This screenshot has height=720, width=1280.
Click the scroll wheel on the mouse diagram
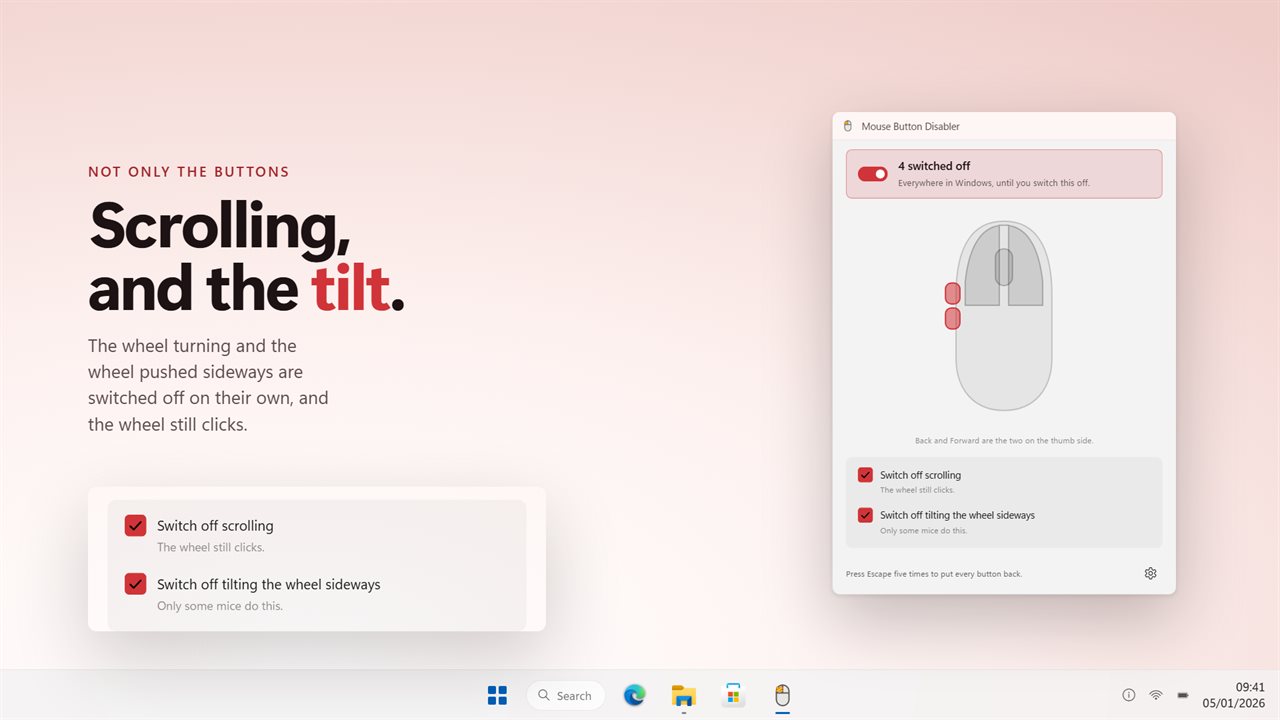click(x=1004, y=267)
